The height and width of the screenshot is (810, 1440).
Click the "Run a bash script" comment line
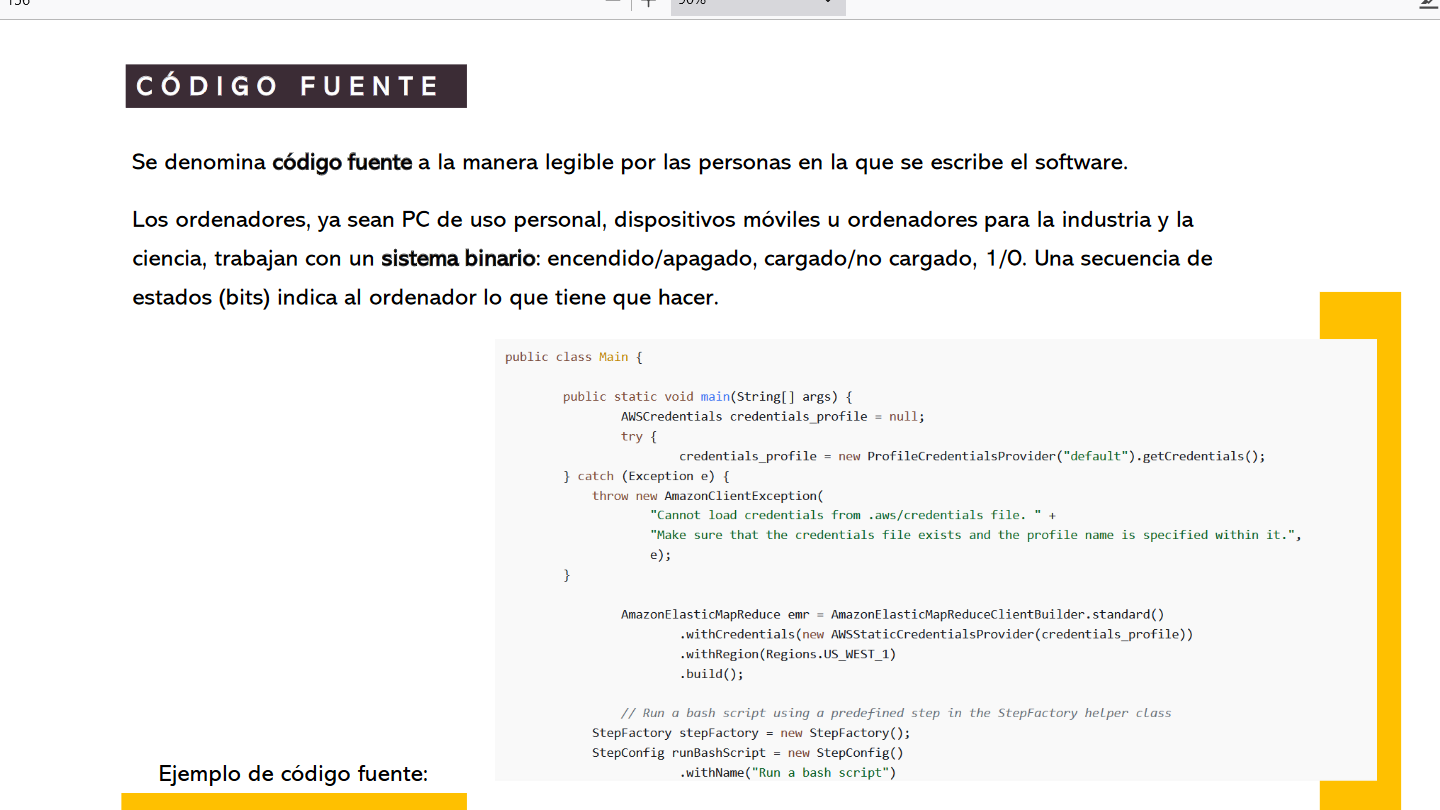[x=895, y=713]
